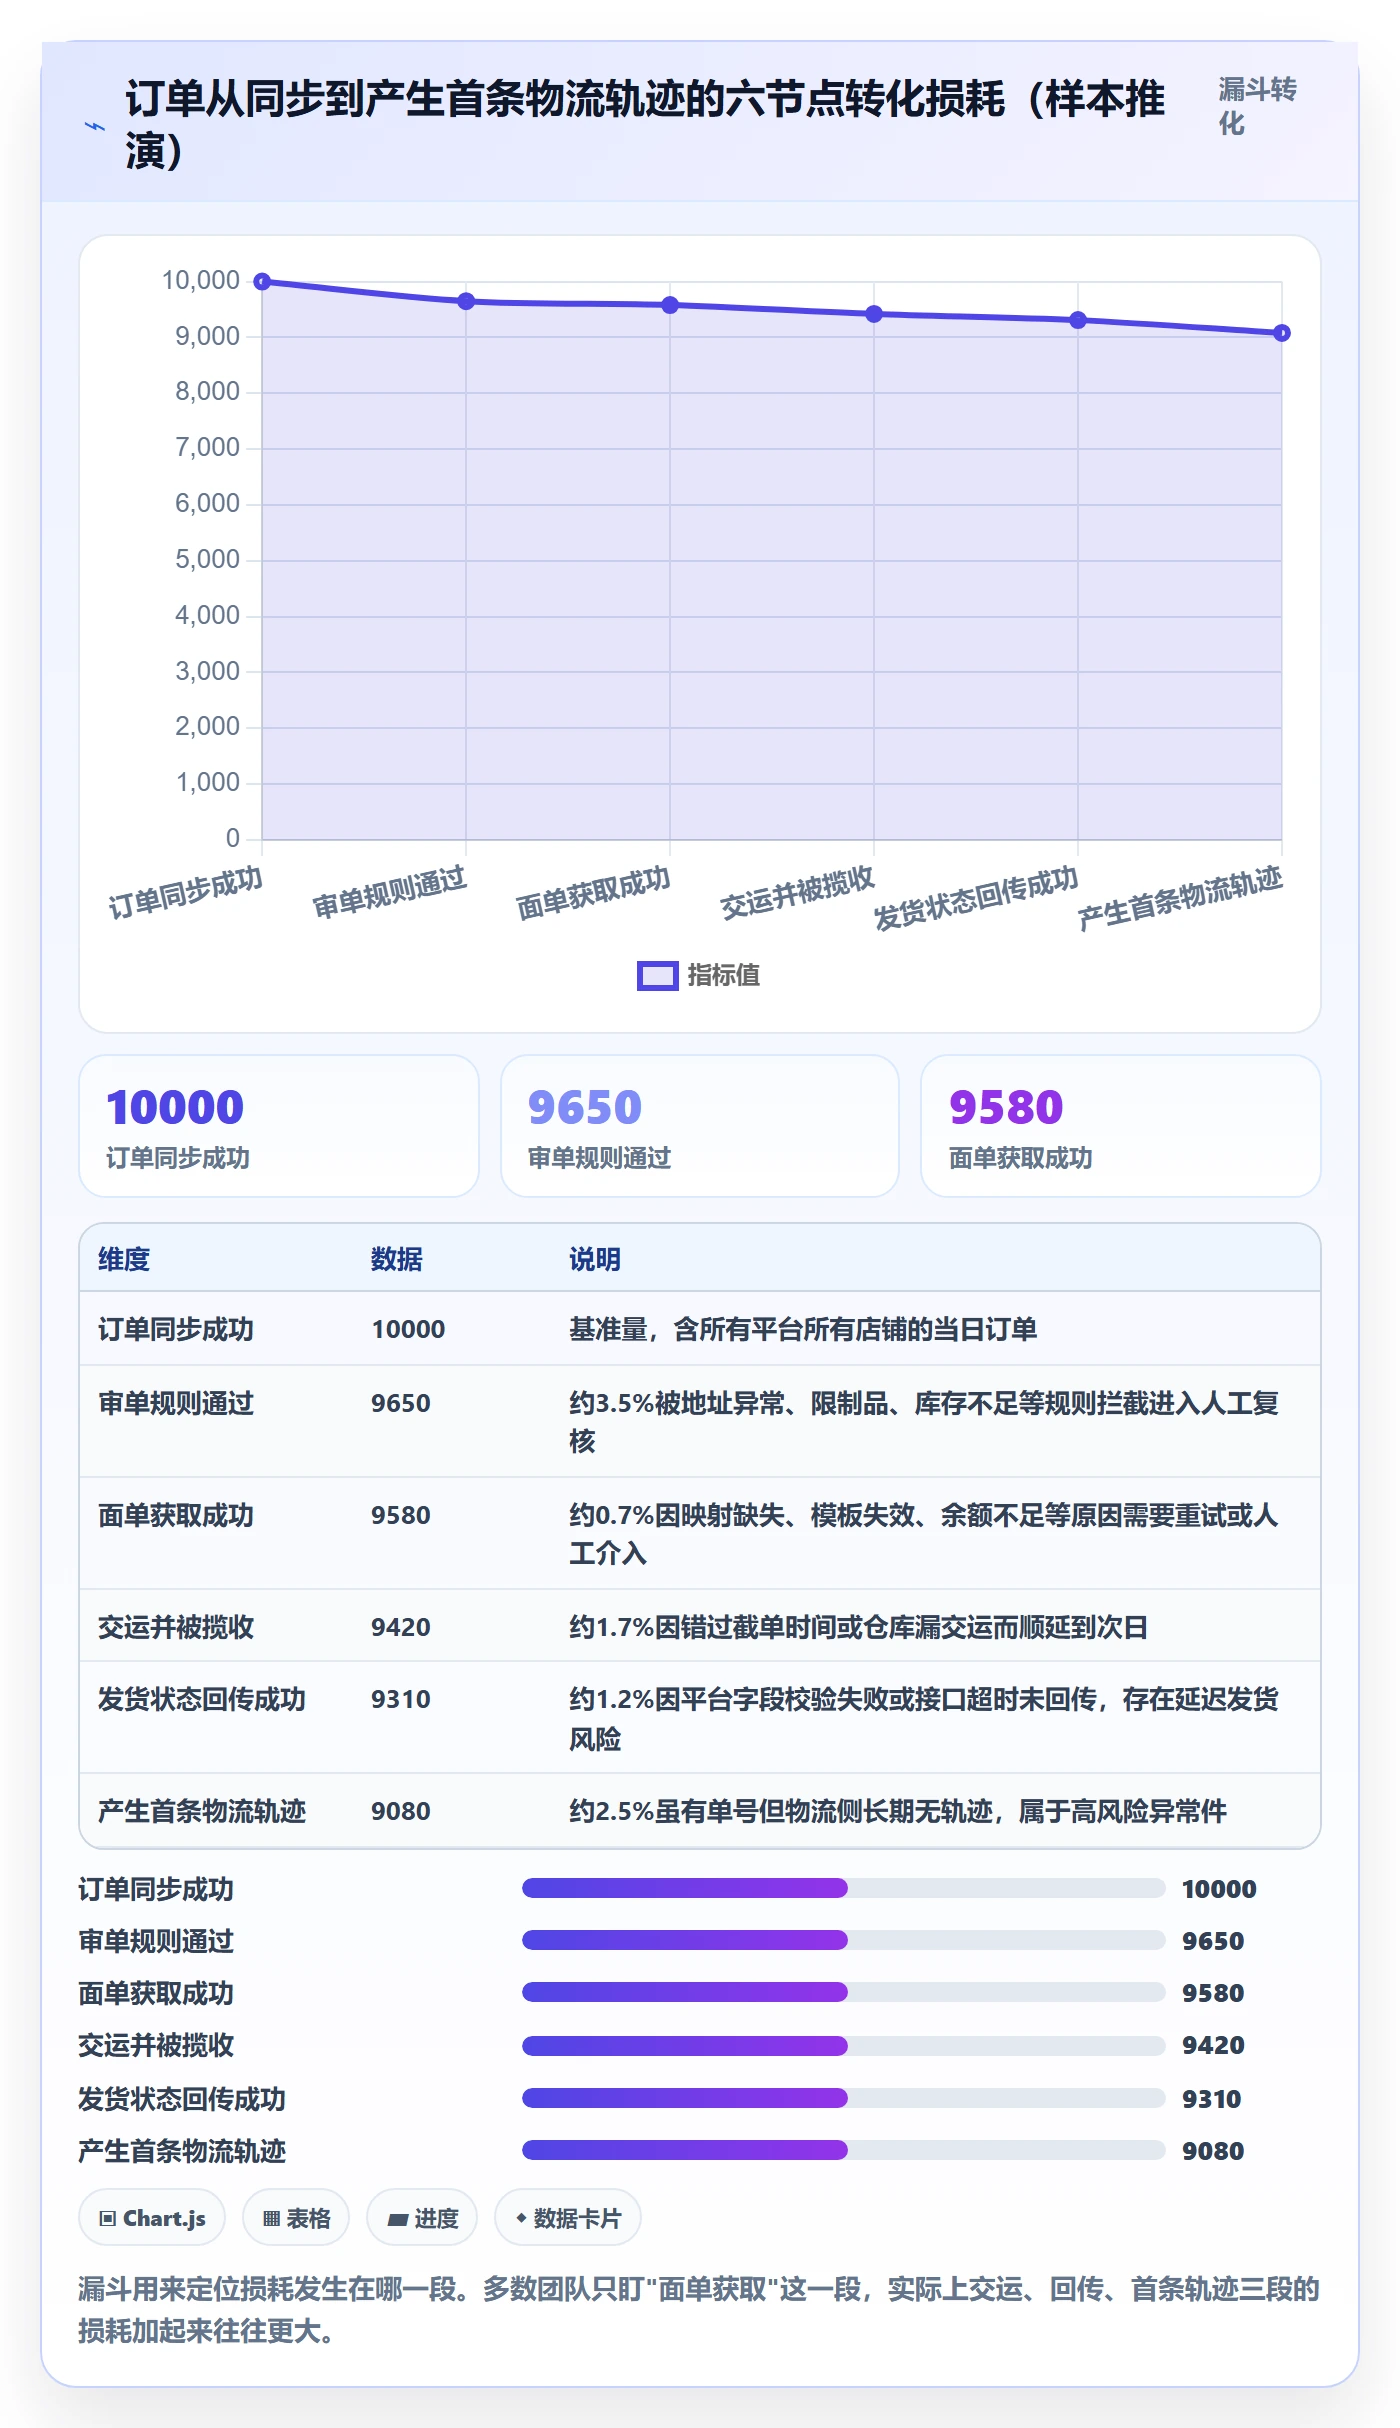This screenshot has height=2428, width=1400.
Task: Select the chart point for 面单获取成功
Action: coord(670,305)
